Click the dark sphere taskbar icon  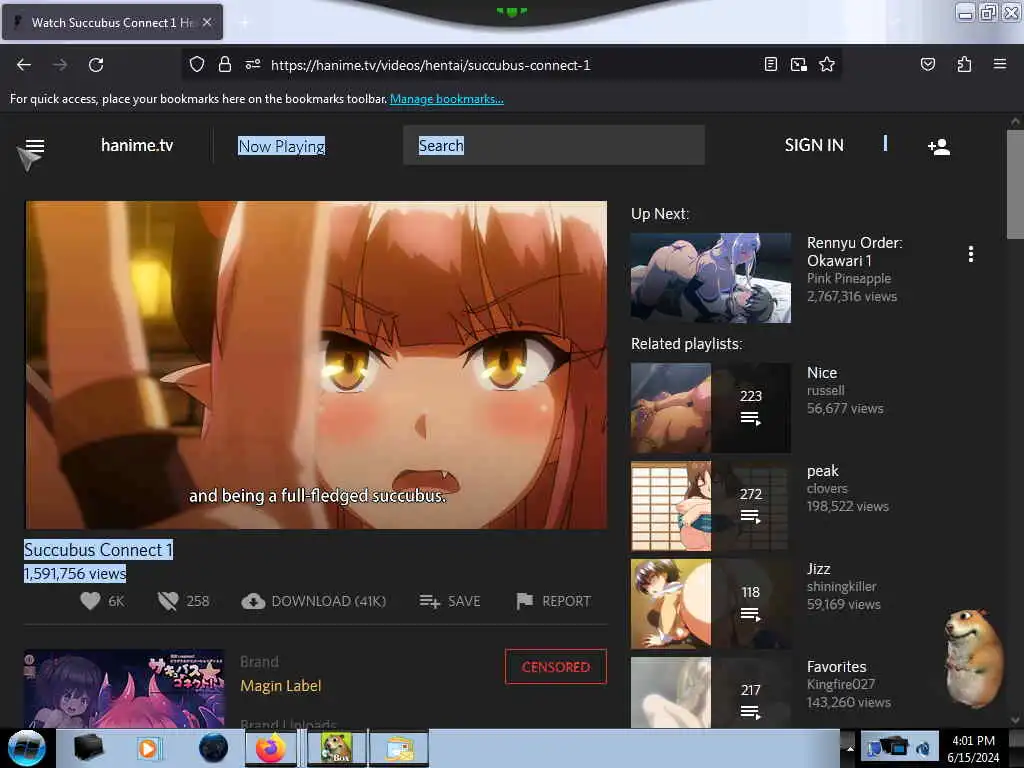click(x=213, y=748)
